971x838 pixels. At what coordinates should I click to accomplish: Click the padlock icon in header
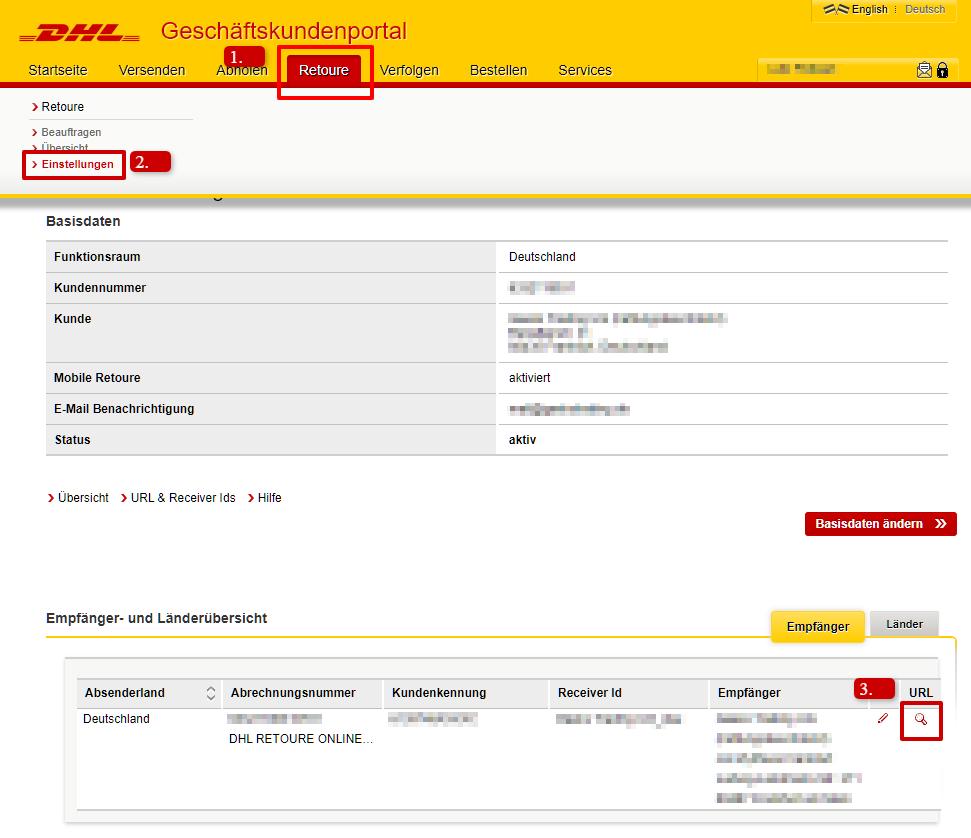click(x=943, y=70)
